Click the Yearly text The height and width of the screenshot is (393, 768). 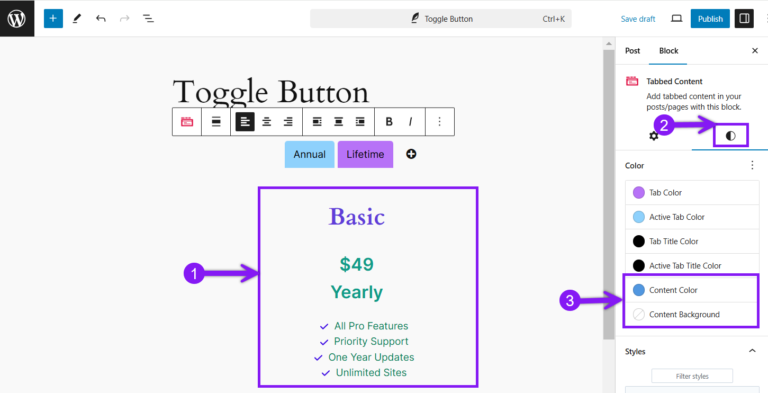point(357,292)
